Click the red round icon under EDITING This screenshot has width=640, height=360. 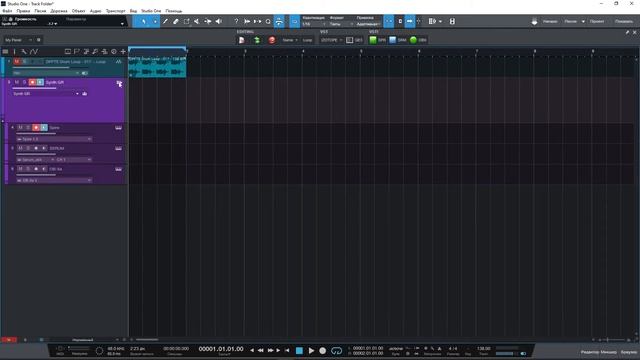point(272,40)
